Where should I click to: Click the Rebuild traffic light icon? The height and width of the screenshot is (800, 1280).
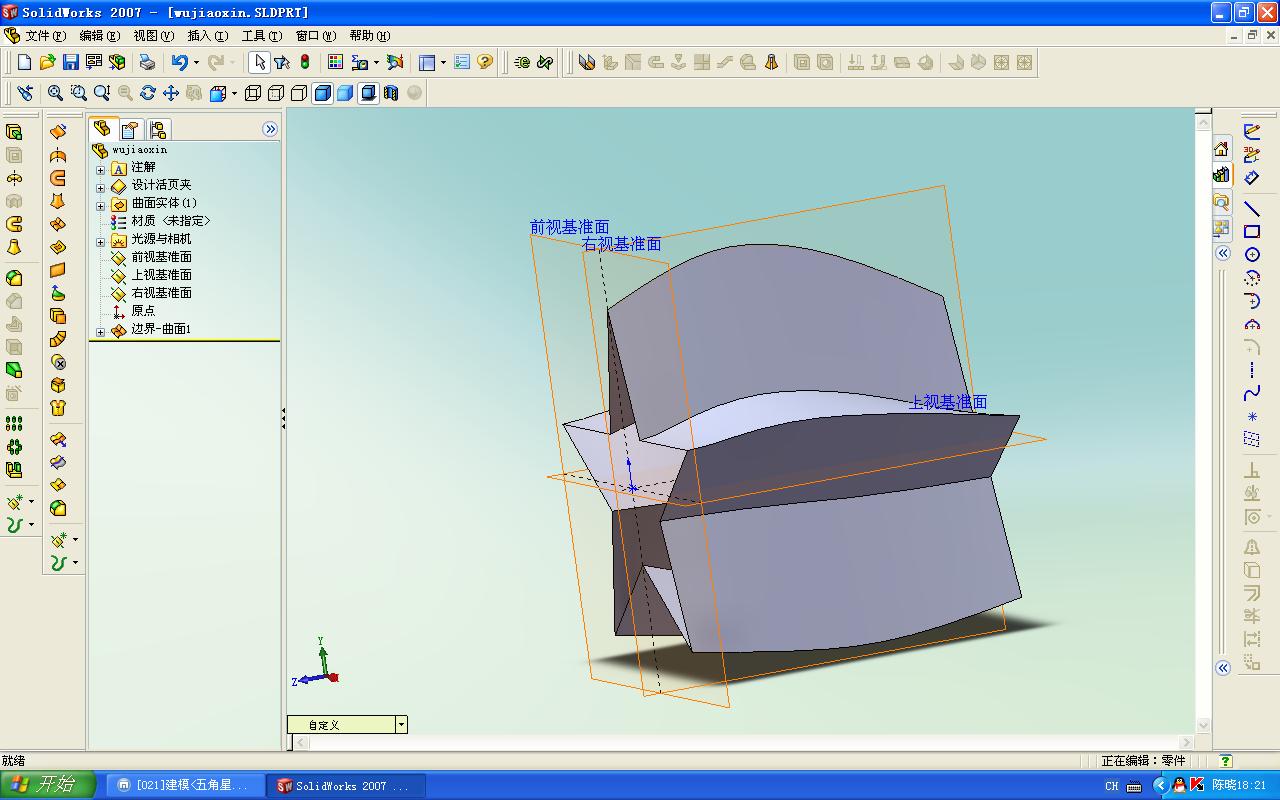305,62
